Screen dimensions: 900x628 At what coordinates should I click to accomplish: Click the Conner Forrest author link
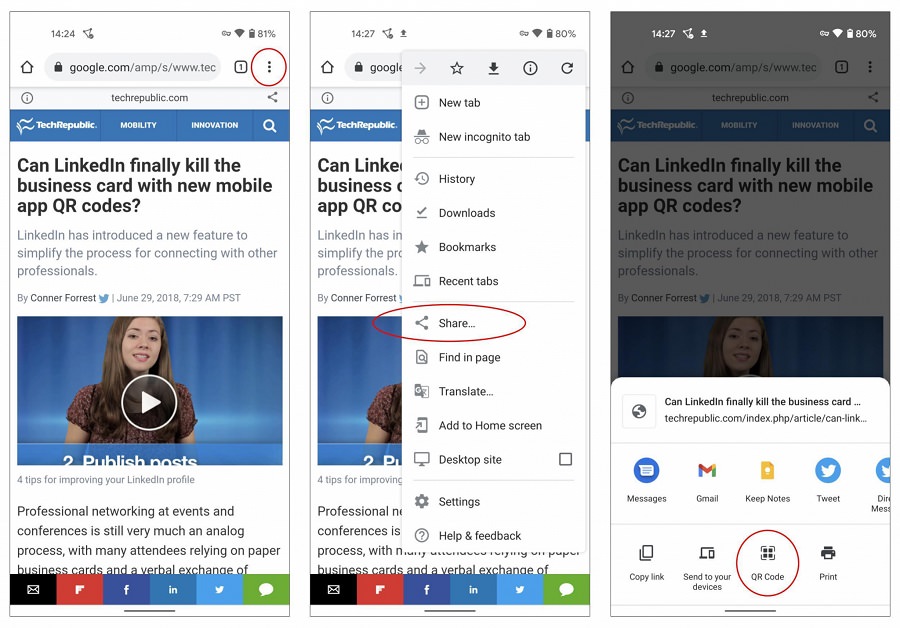coord(63,298)
